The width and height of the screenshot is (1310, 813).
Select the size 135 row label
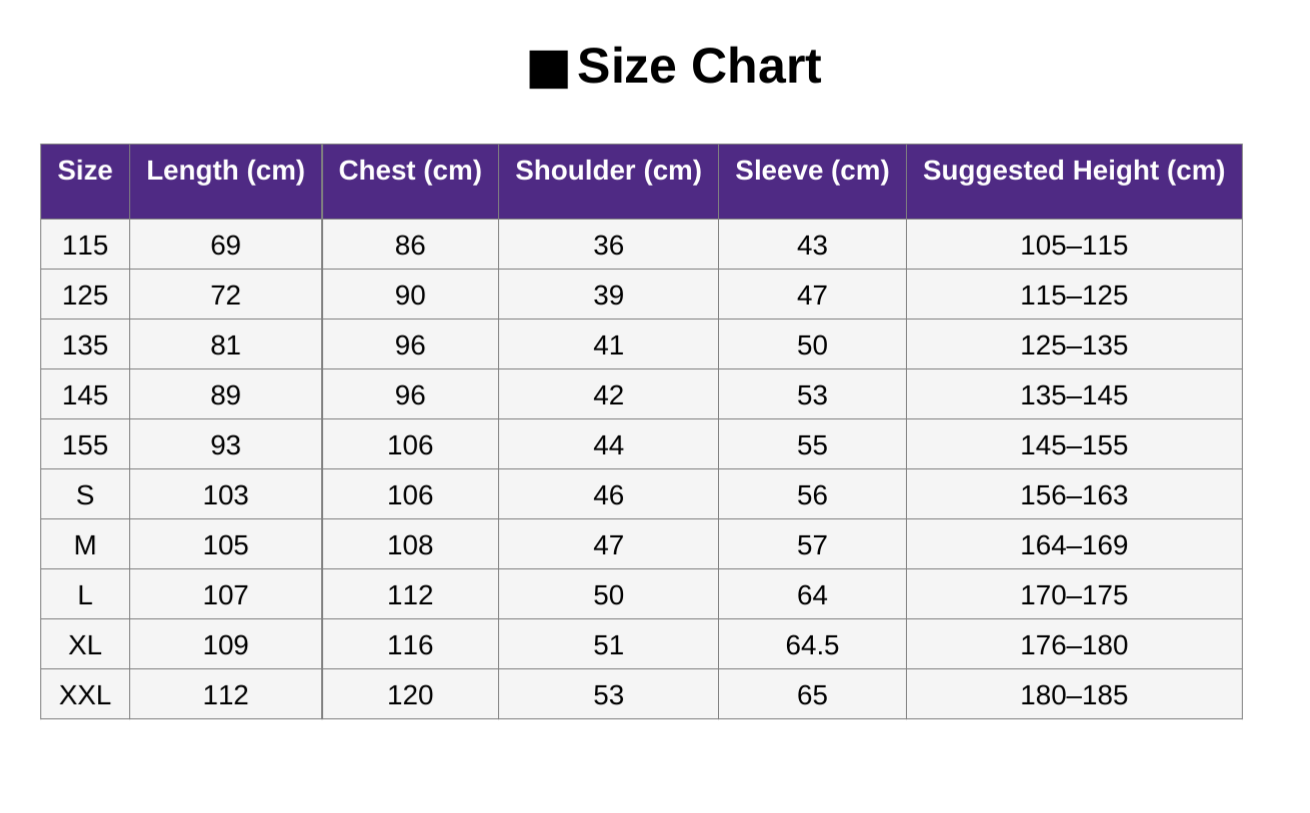click(85, 345)
